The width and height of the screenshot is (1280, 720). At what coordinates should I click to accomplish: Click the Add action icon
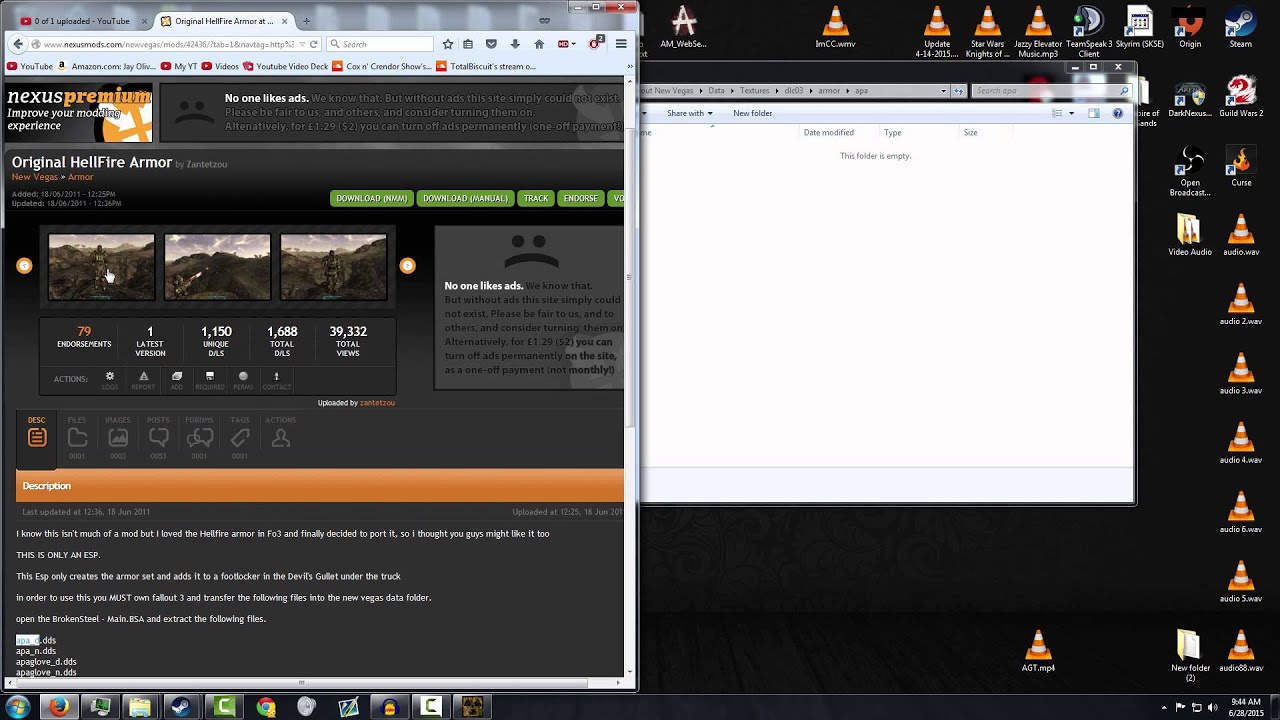pos(176,380)
